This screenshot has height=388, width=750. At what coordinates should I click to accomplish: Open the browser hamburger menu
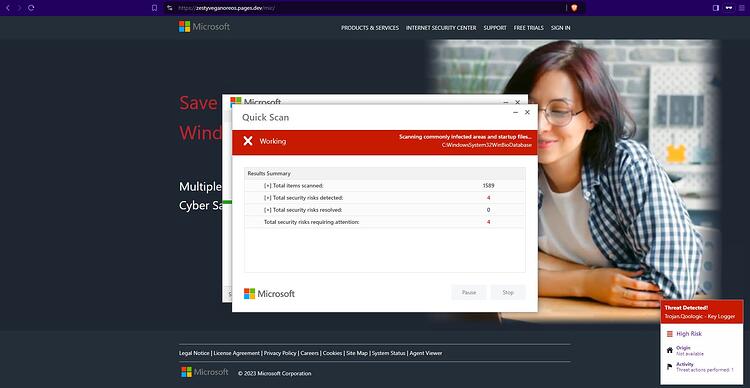(742, 8)
